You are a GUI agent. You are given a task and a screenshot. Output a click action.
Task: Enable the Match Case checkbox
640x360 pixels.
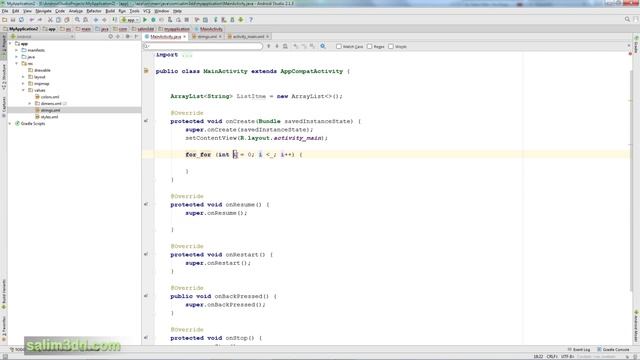tap(339, 47)
